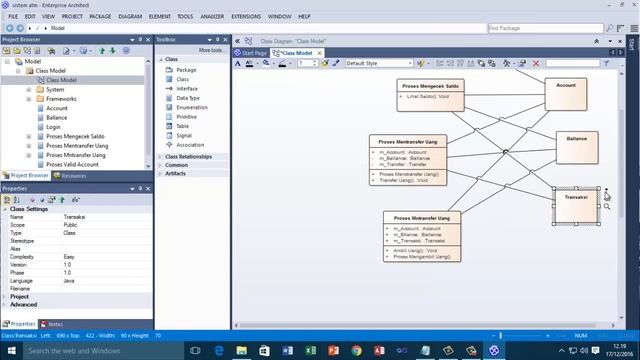
Task: Click the round help icon in Project Browser toolbar
Action: pos(126,51)
